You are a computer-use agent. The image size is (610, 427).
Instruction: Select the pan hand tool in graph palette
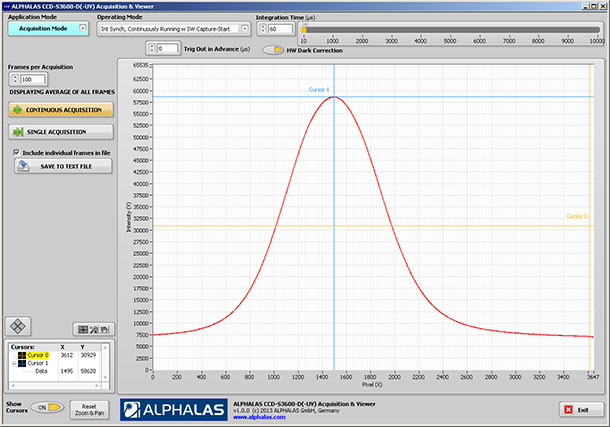[x=103, y=328]
